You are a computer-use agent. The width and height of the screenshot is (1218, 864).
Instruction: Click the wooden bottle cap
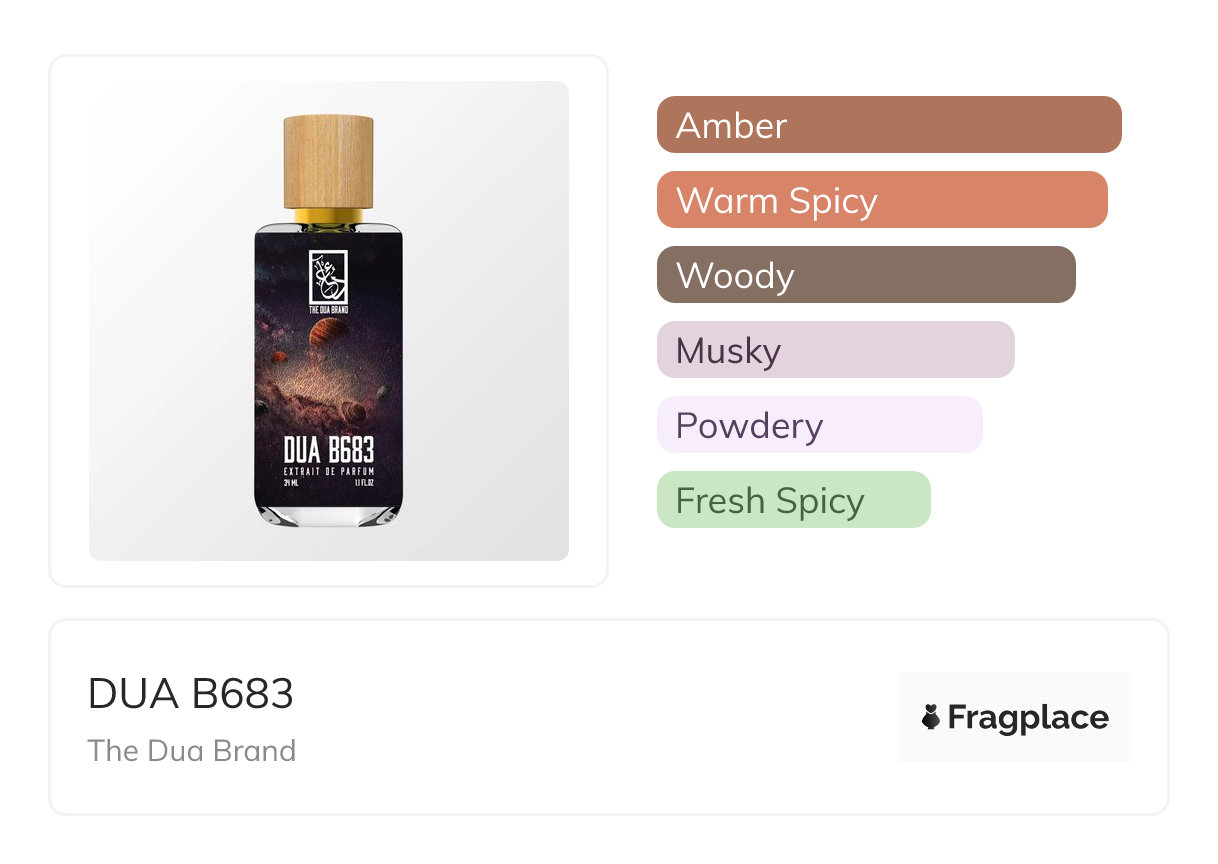coord(329,162)
